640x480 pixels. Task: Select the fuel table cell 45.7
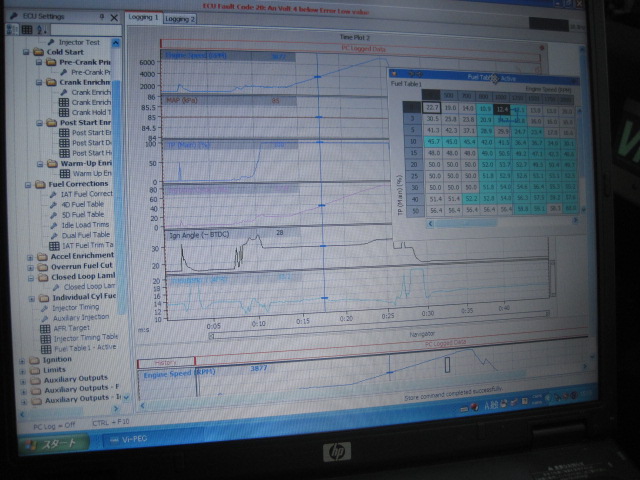click(433, 141)
